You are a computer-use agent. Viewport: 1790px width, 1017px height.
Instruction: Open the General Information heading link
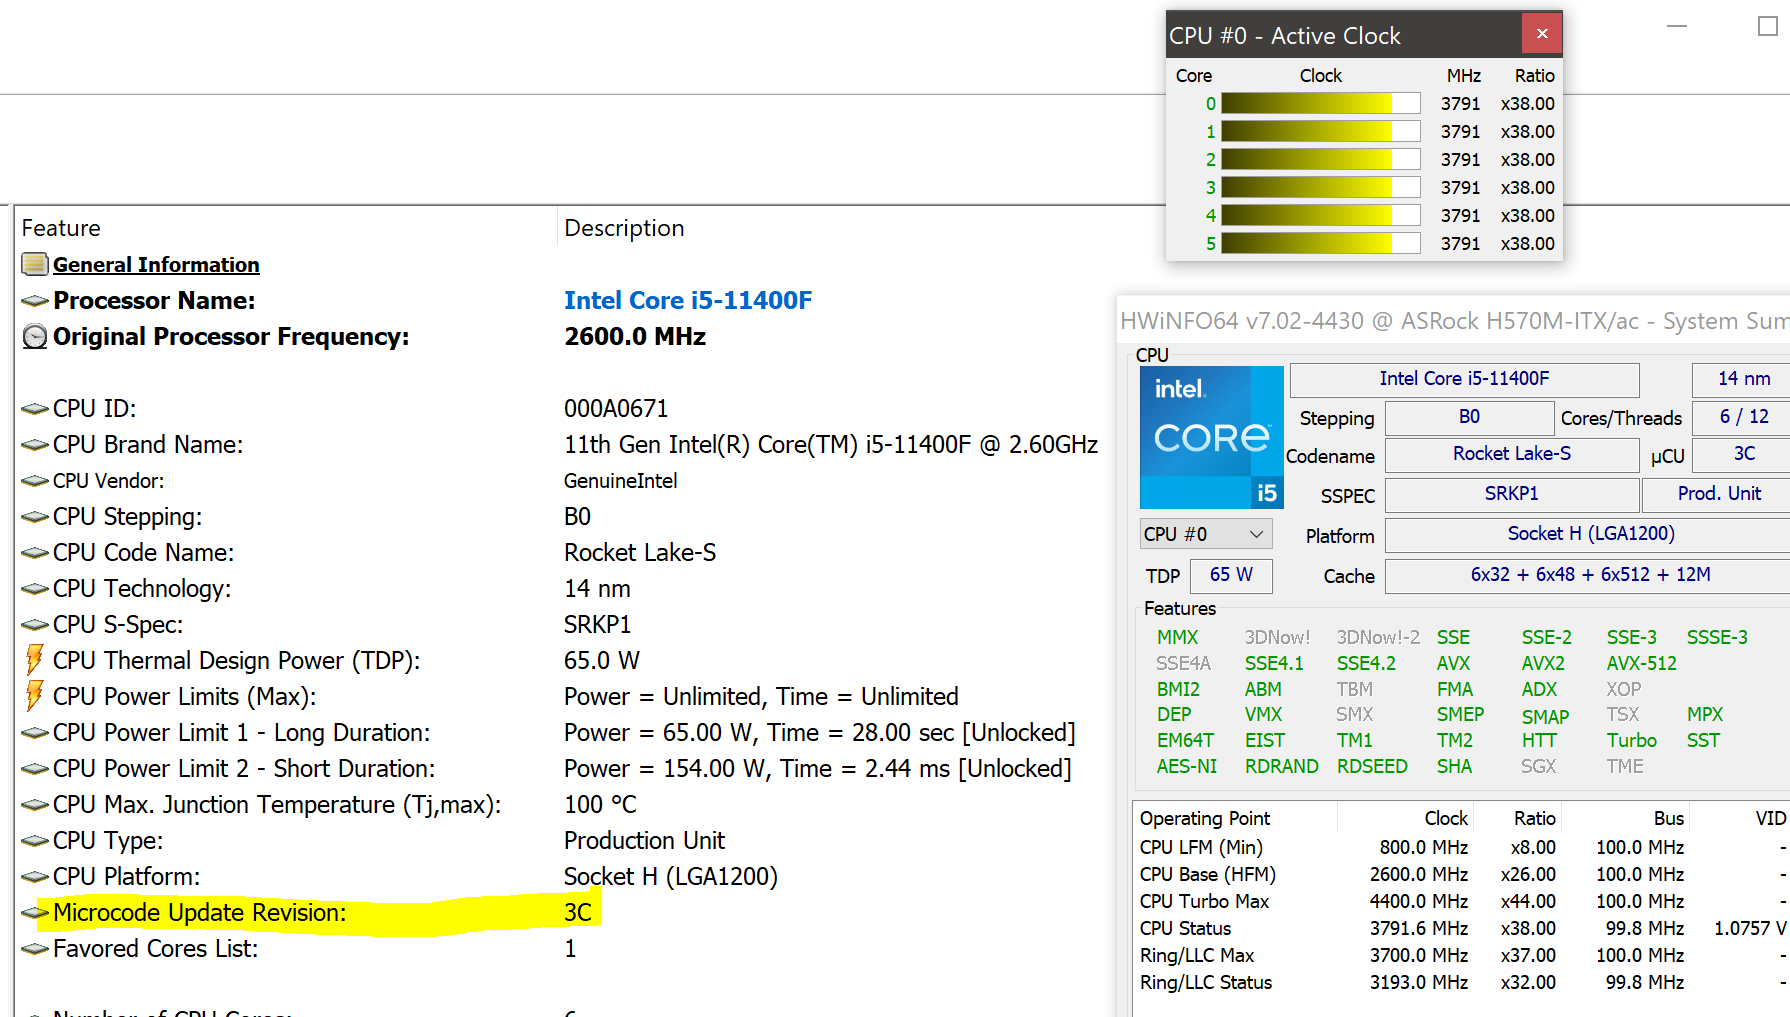pyautogui.click(x=156, y=265)
